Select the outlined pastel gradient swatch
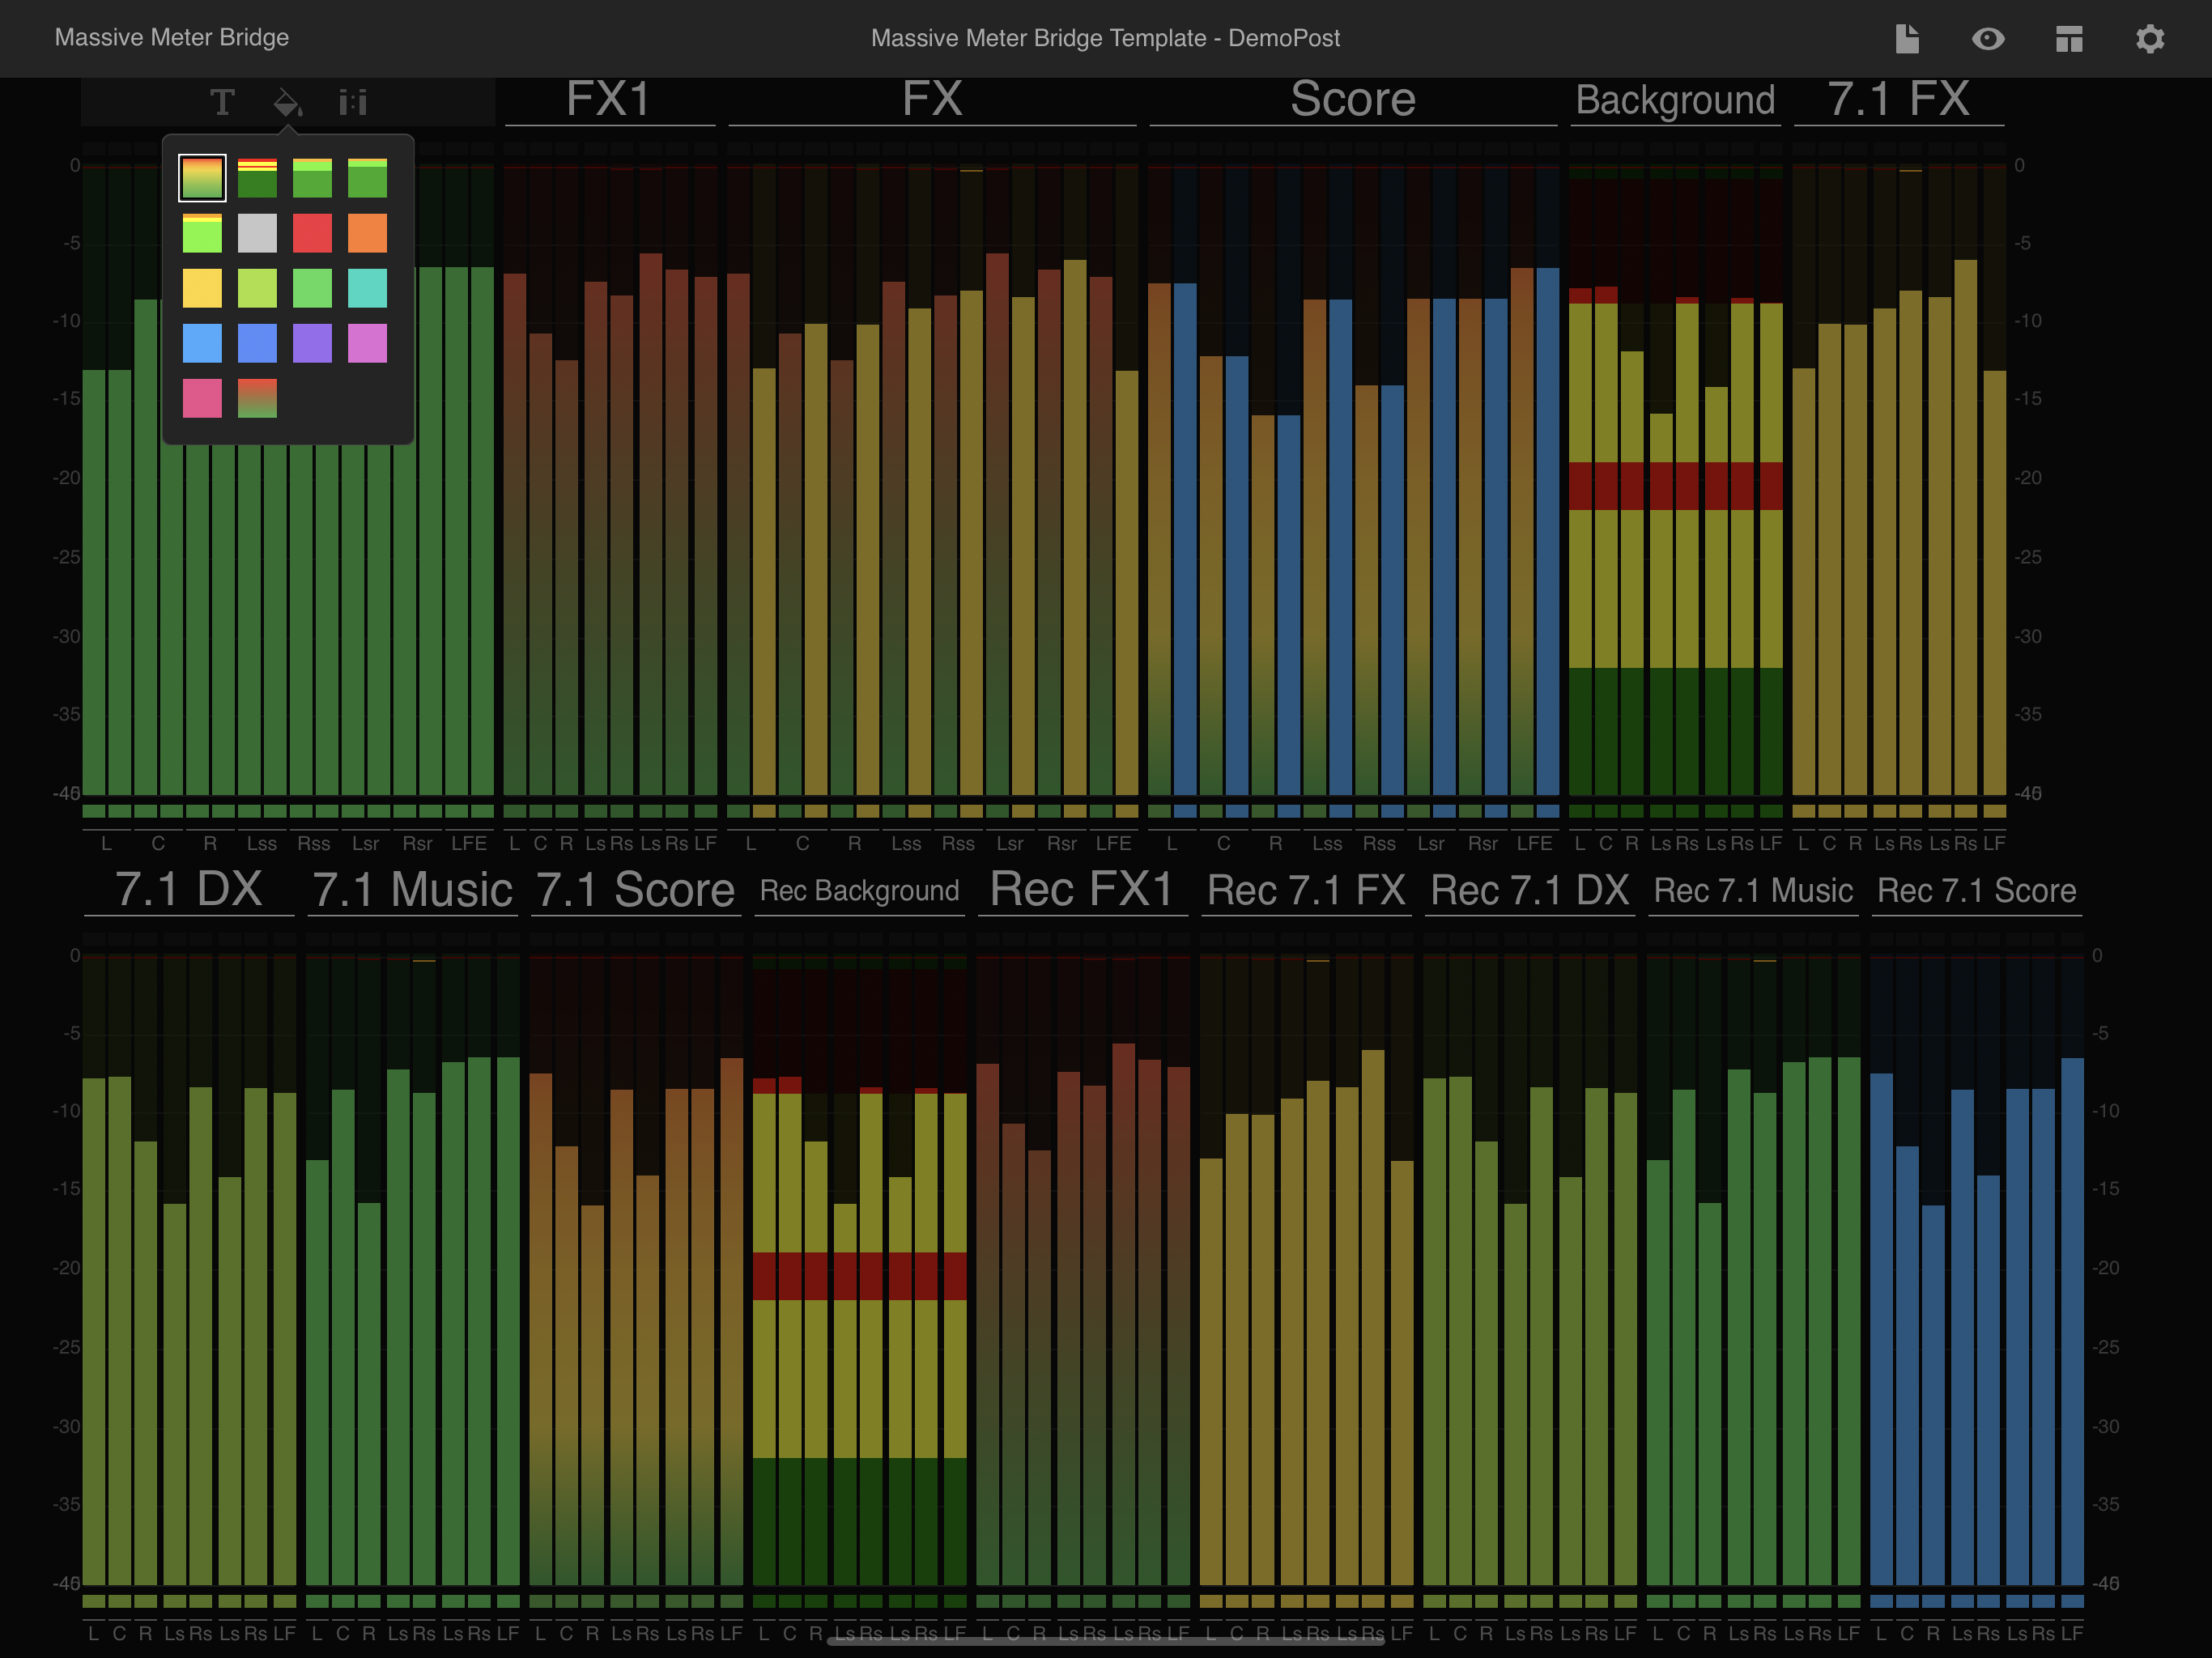Viewport: 2212px width, 1658px height. [x=202, y=178]
